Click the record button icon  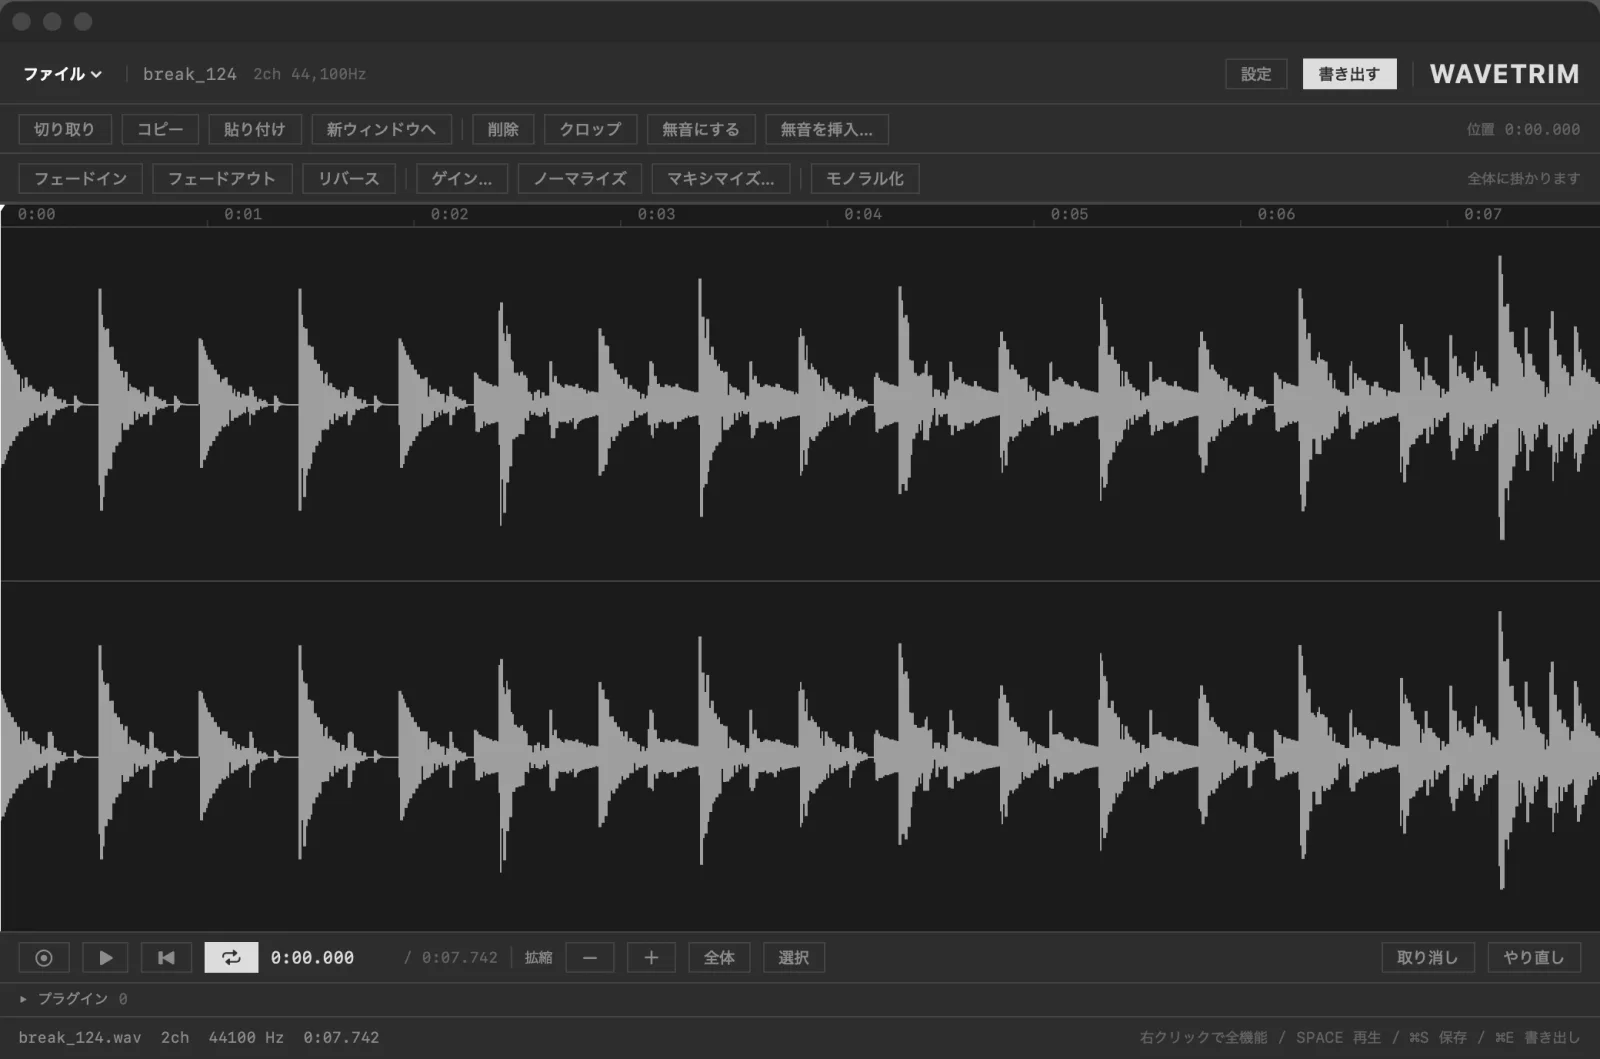(44, 958)
